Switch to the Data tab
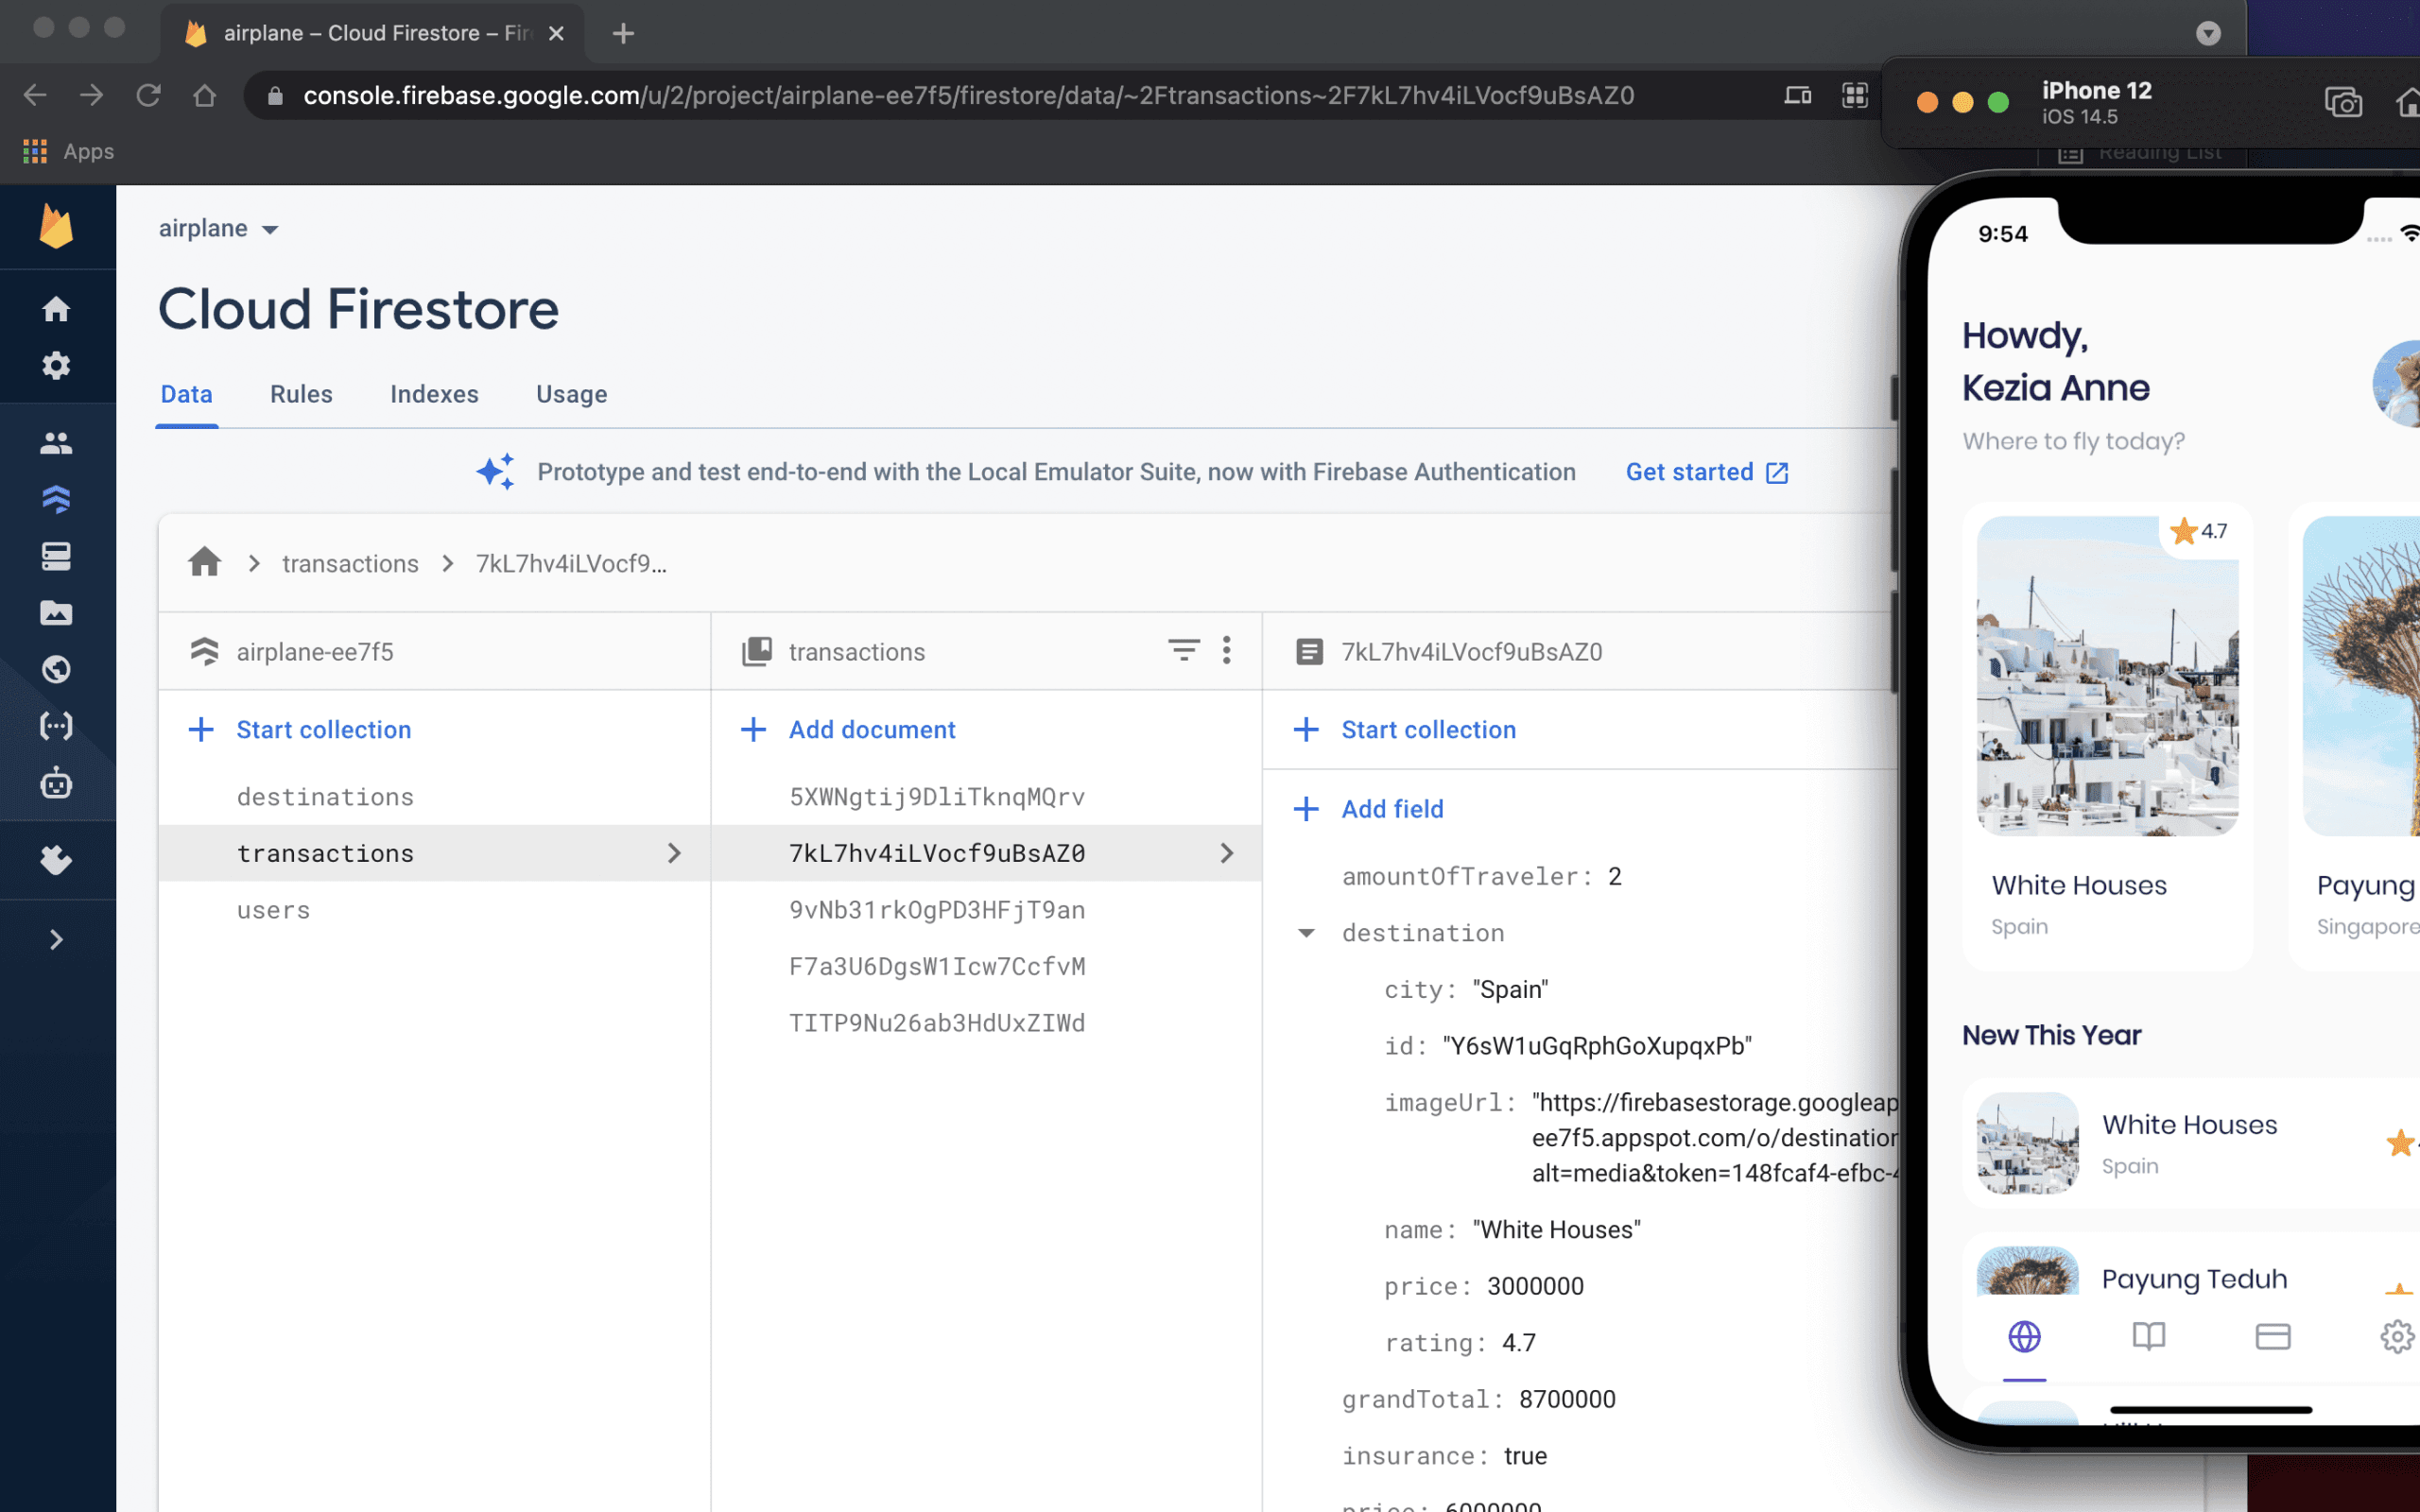The width and height of the screenshot is (2420, 1512). (186, 394)
